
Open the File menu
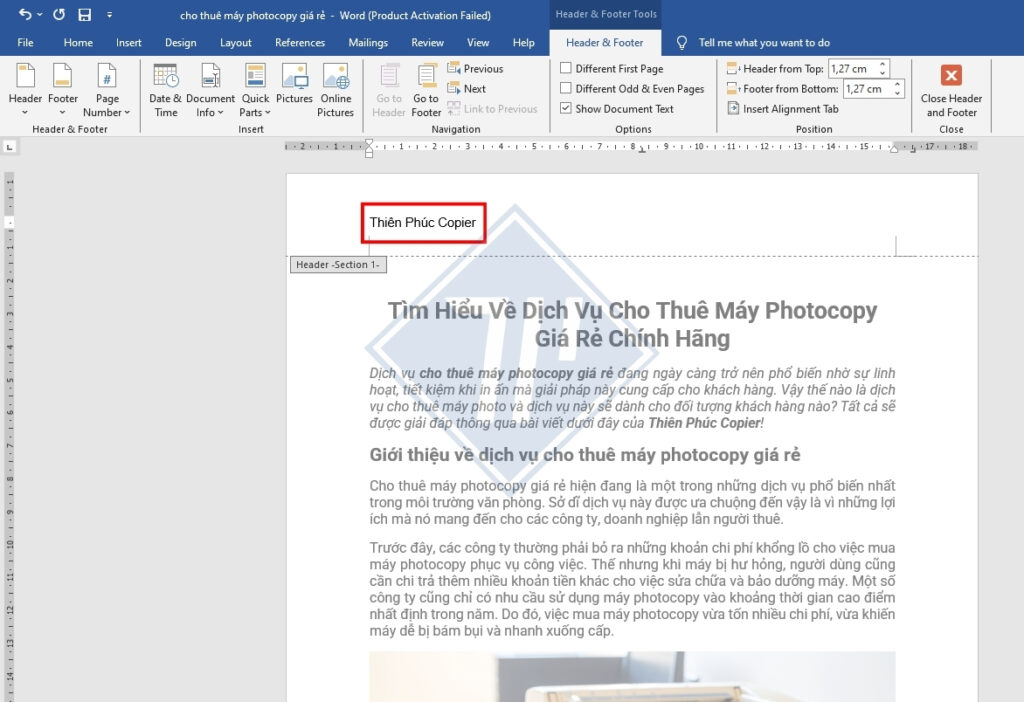[25, 42]
